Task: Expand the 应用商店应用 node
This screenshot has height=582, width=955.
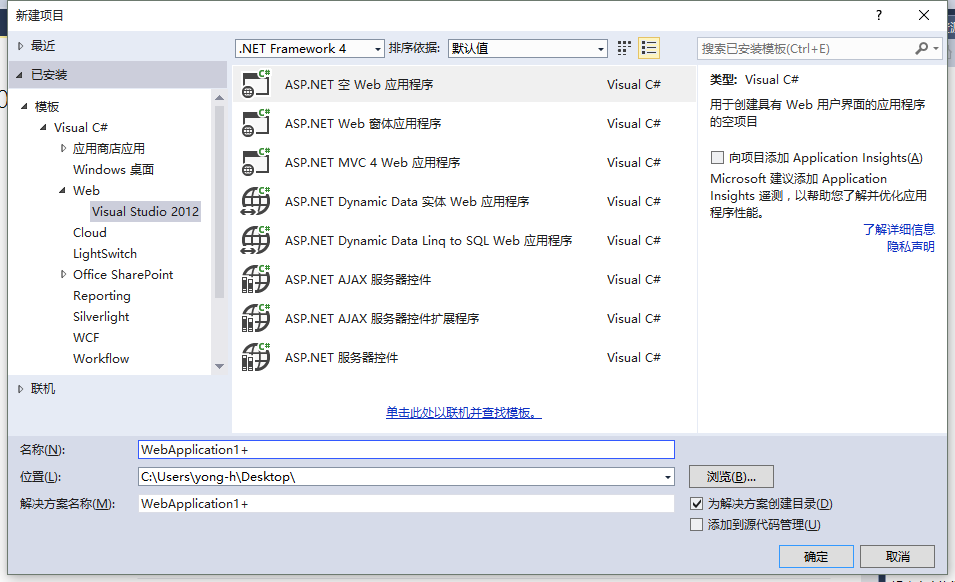Action: point(63,148)
